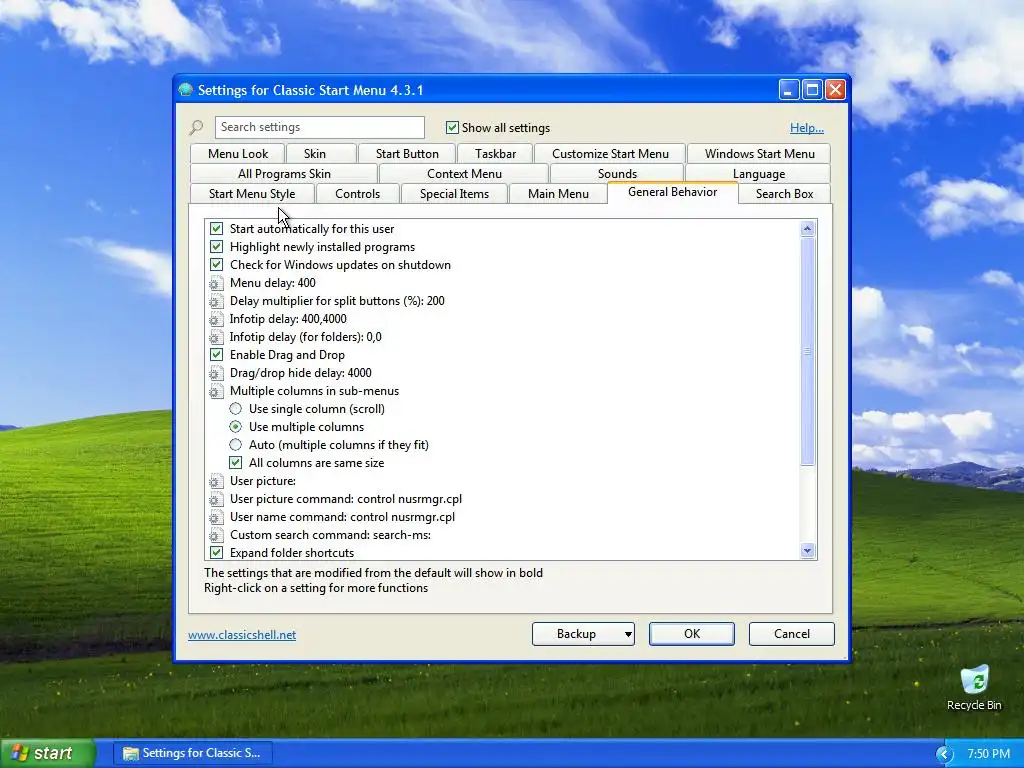Switch to the Start Button tab
The image size is (1024, 768).
click(x=407, y=153)
